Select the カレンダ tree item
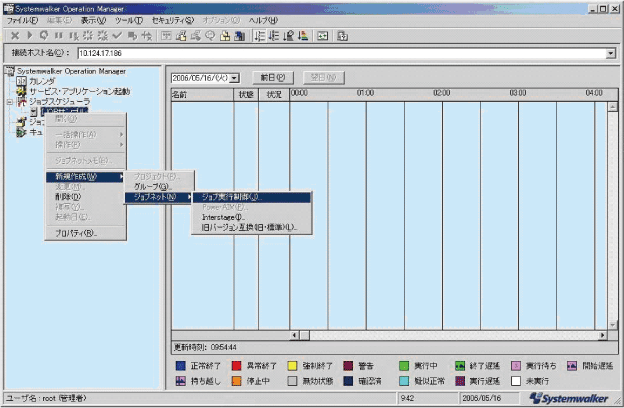Image resolution: width=624 pixels, height=408 pixels. [42, 81]
